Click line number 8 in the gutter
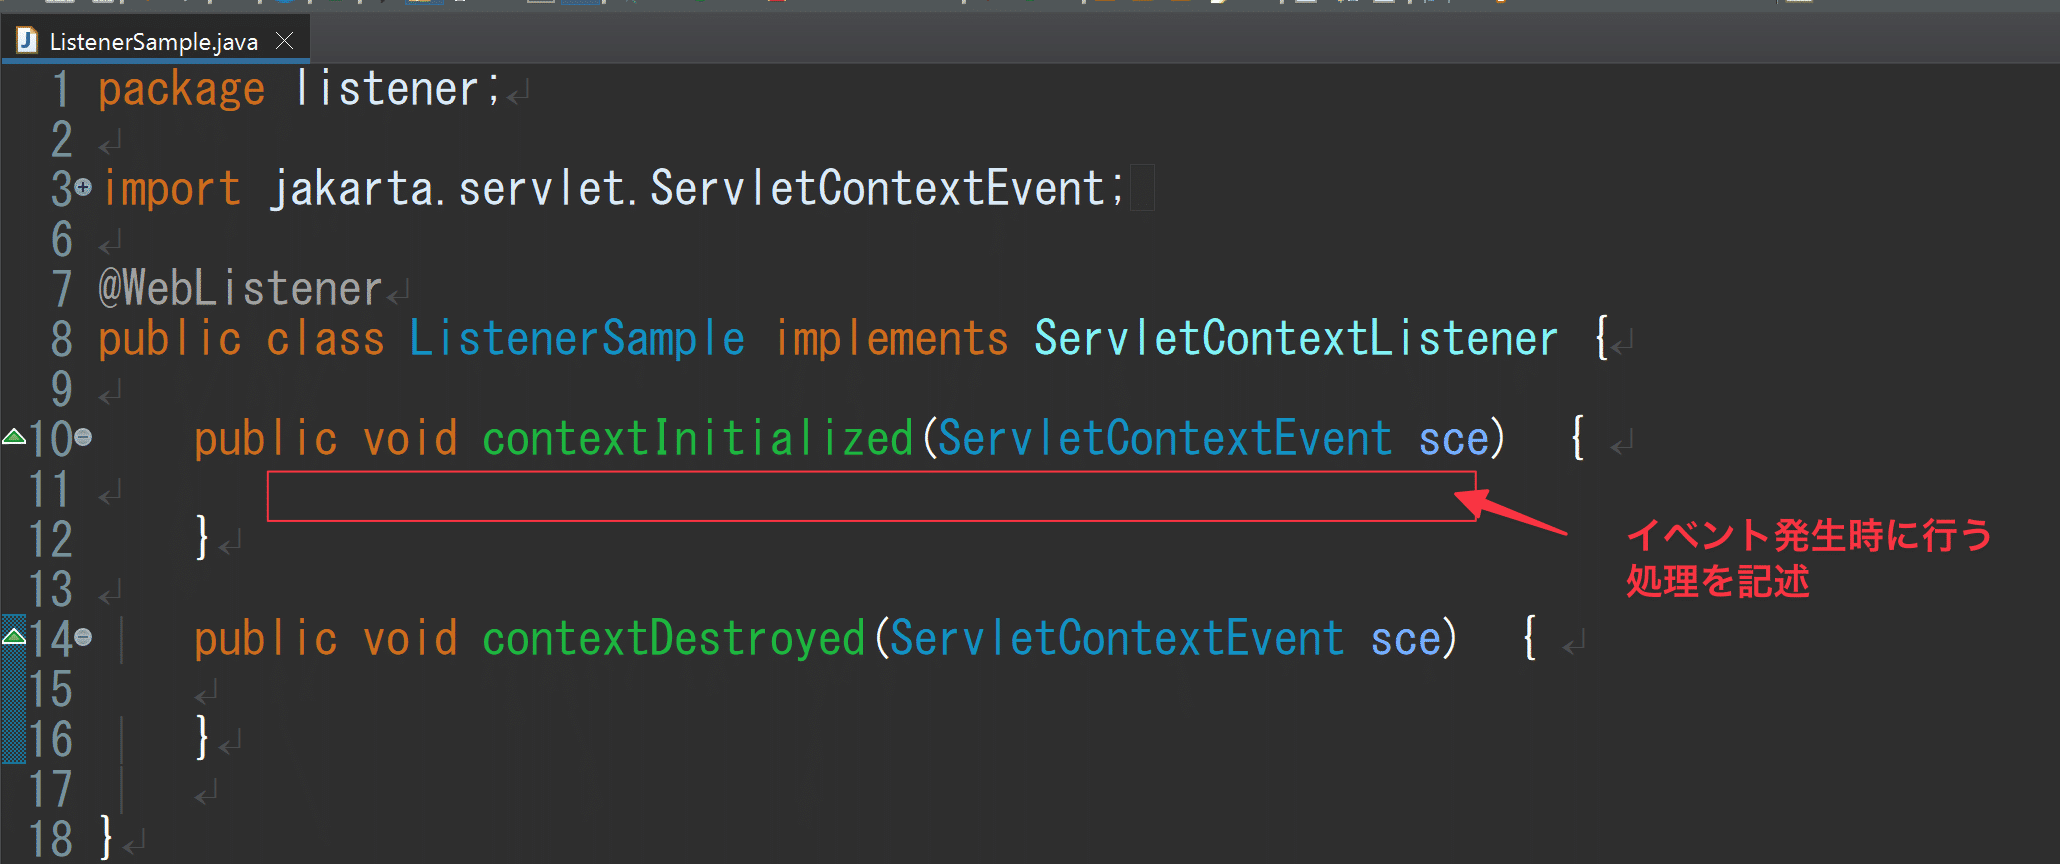This screenshot has height=864, width=2060. click(x=62, y=339)
